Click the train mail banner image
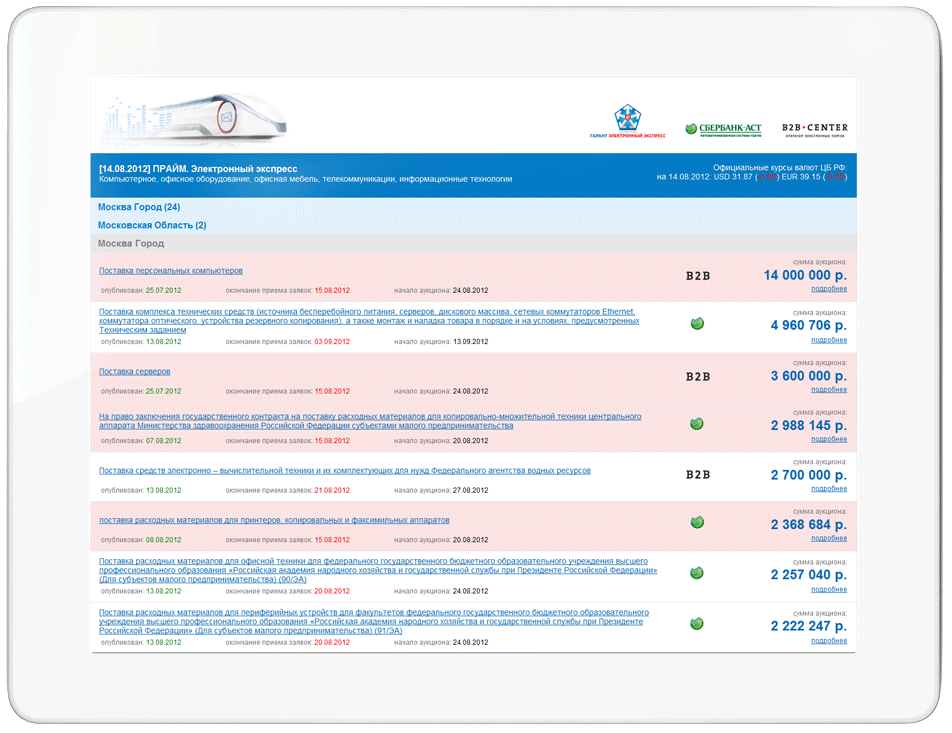 [193, 120]
